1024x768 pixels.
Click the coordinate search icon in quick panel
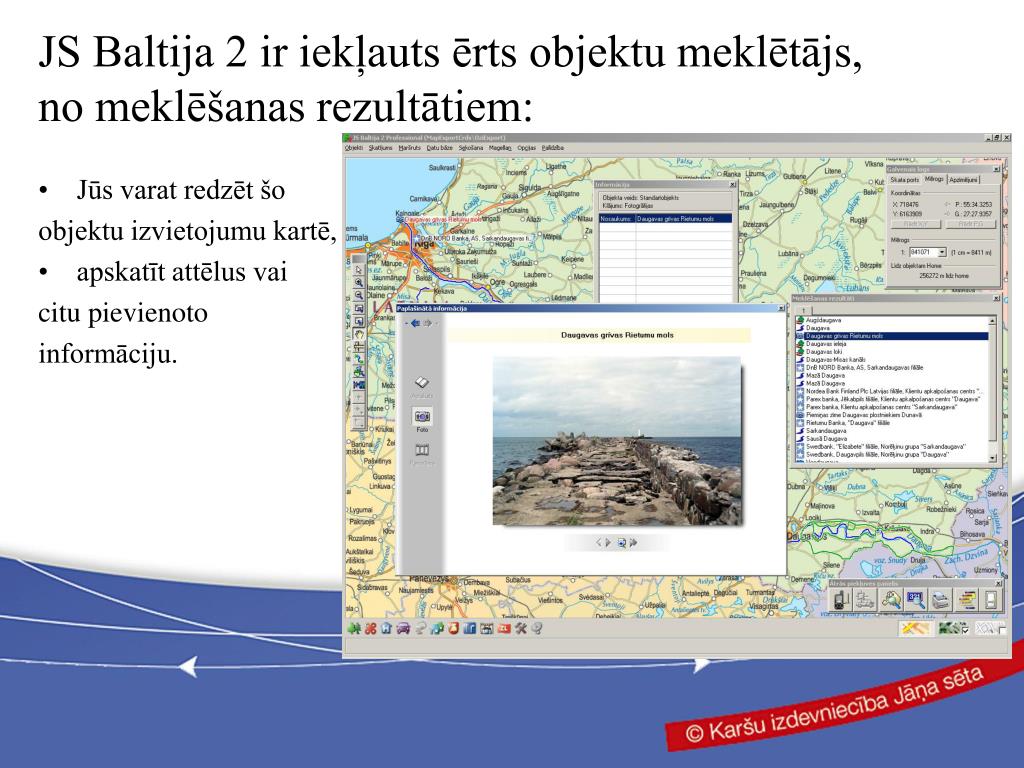(916, 600)
